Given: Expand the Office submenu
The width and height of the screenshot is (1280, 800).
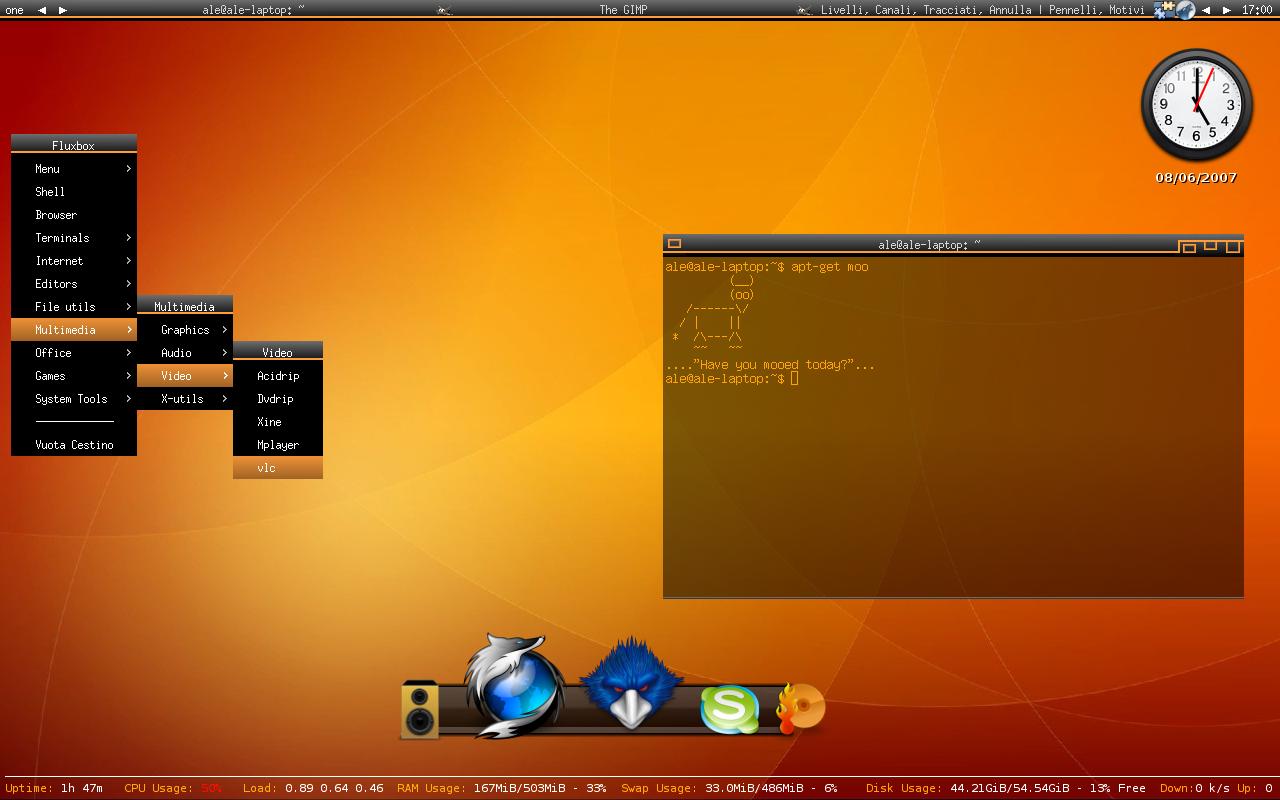Looking at the screenshot, I should click(74, 353).
